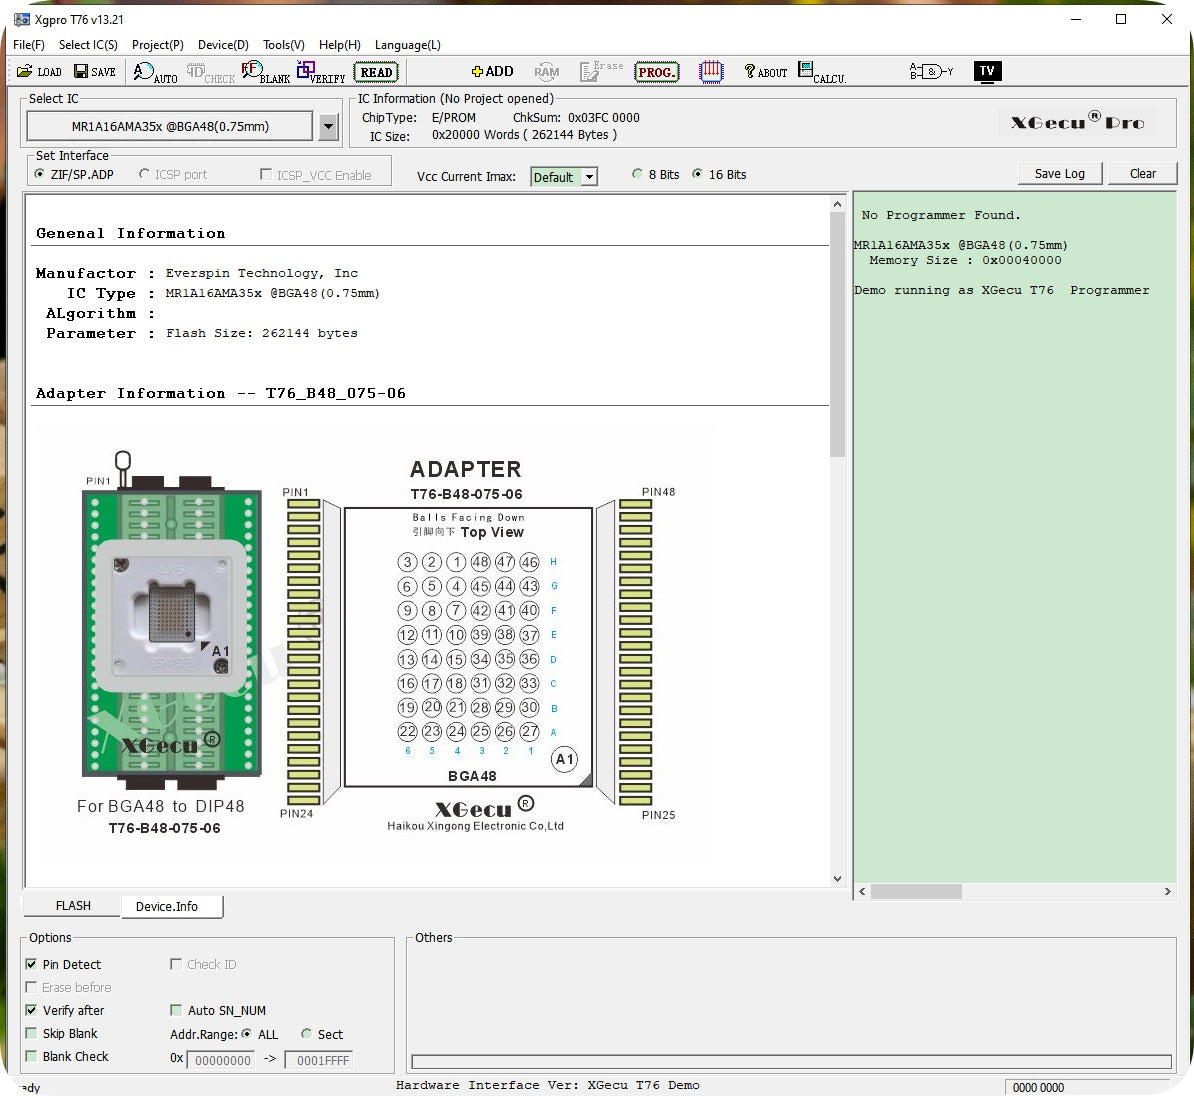This screenshot has height=1096, width=1194.
Task: Switch to the Device.Info tab
Action: (x=172, y=906)
